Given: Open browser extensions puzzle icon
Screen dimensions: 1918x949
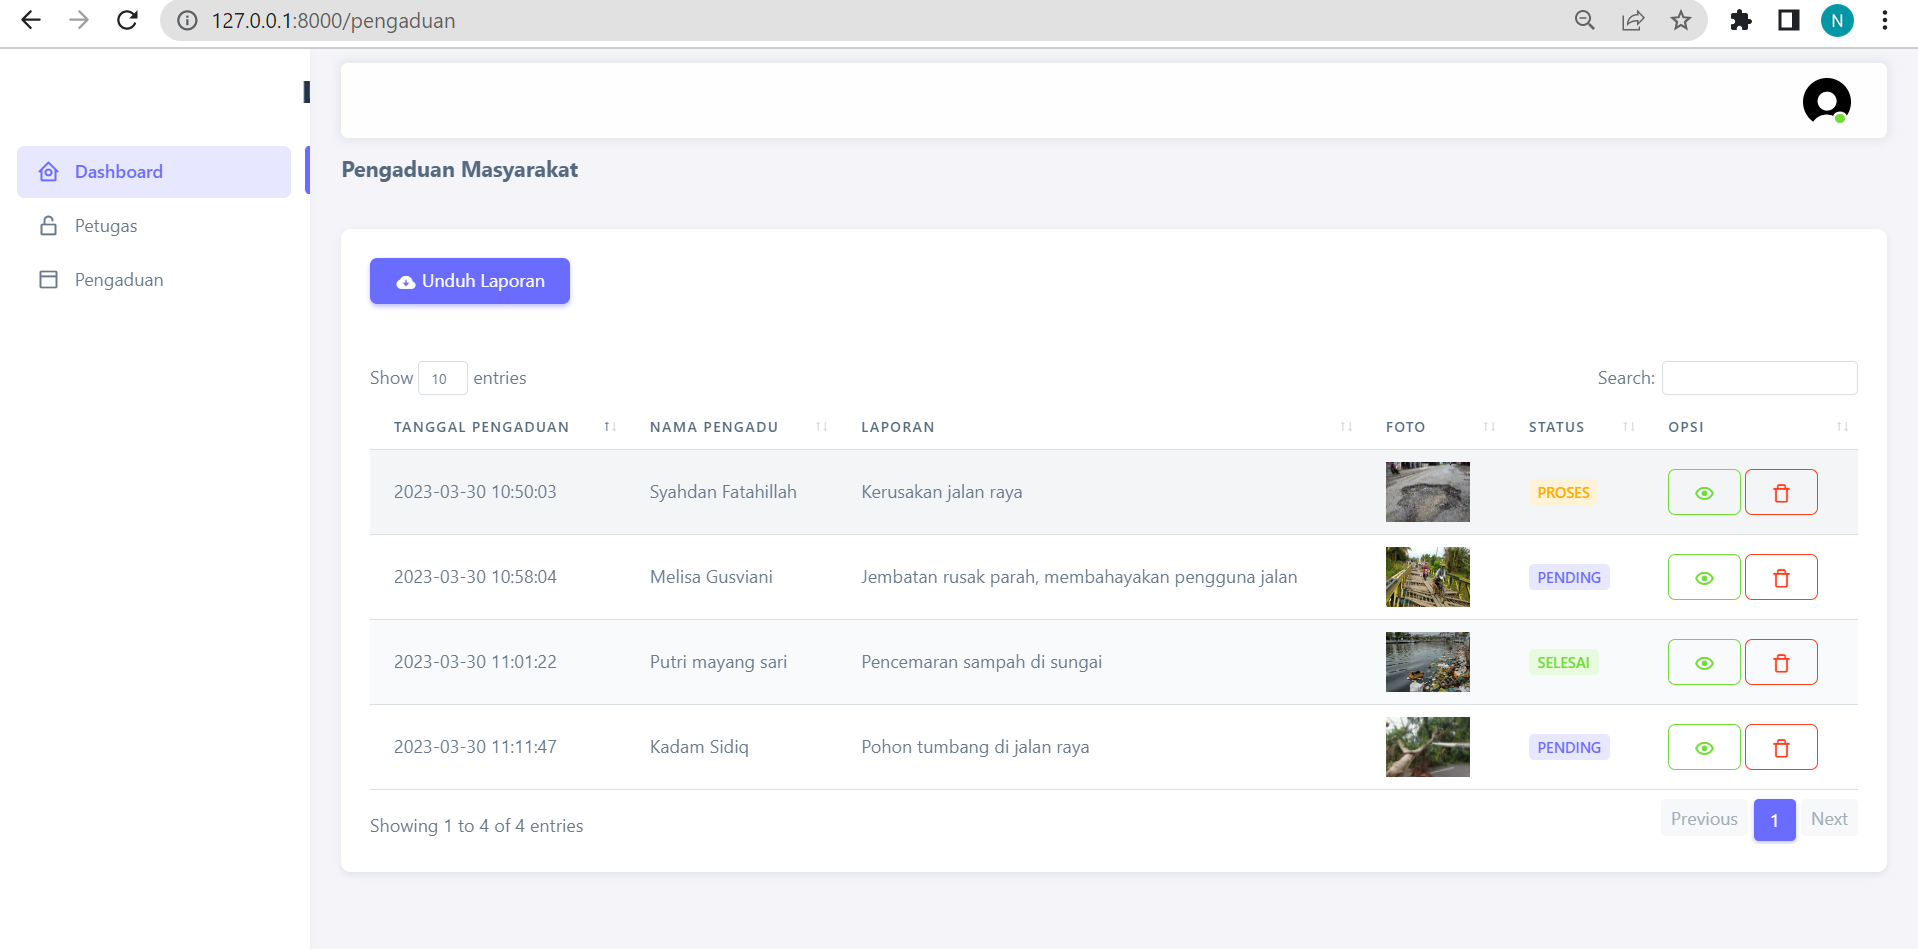Looking at the screenshot, I should [1741, 20].
